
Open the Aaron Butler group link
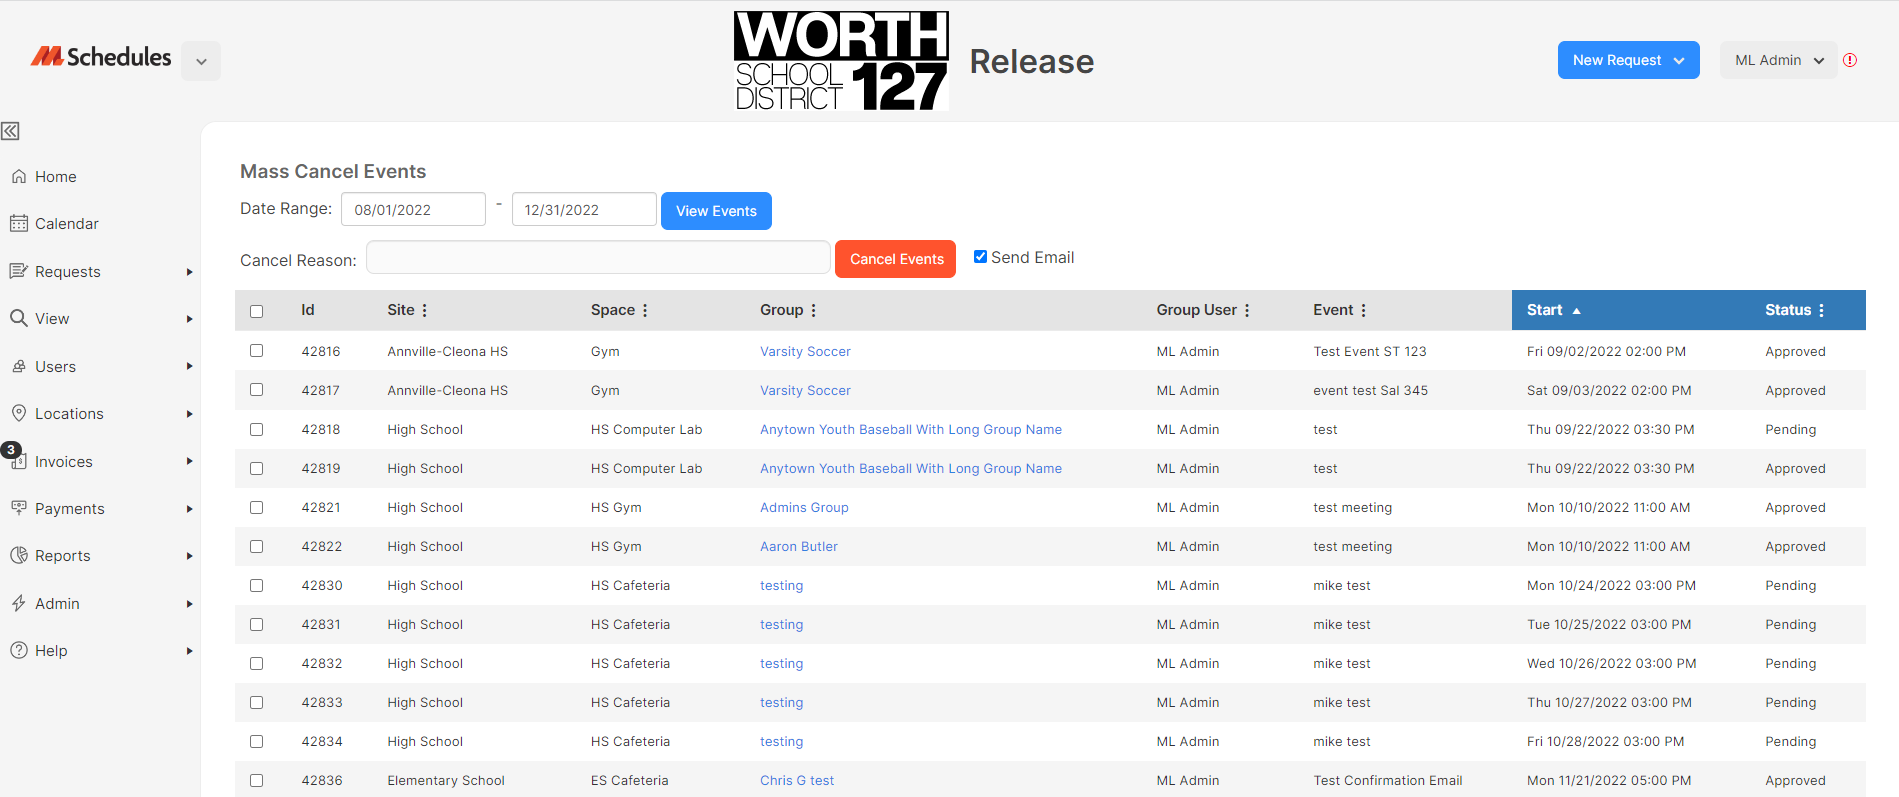(x=799, y=546)
